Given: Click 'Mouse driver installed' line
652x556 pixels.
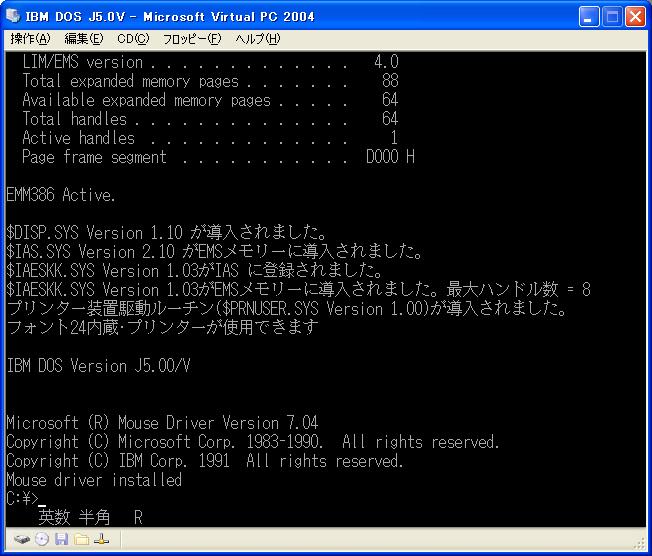Looking at the screenshot, I should click(x=94, y=479).
